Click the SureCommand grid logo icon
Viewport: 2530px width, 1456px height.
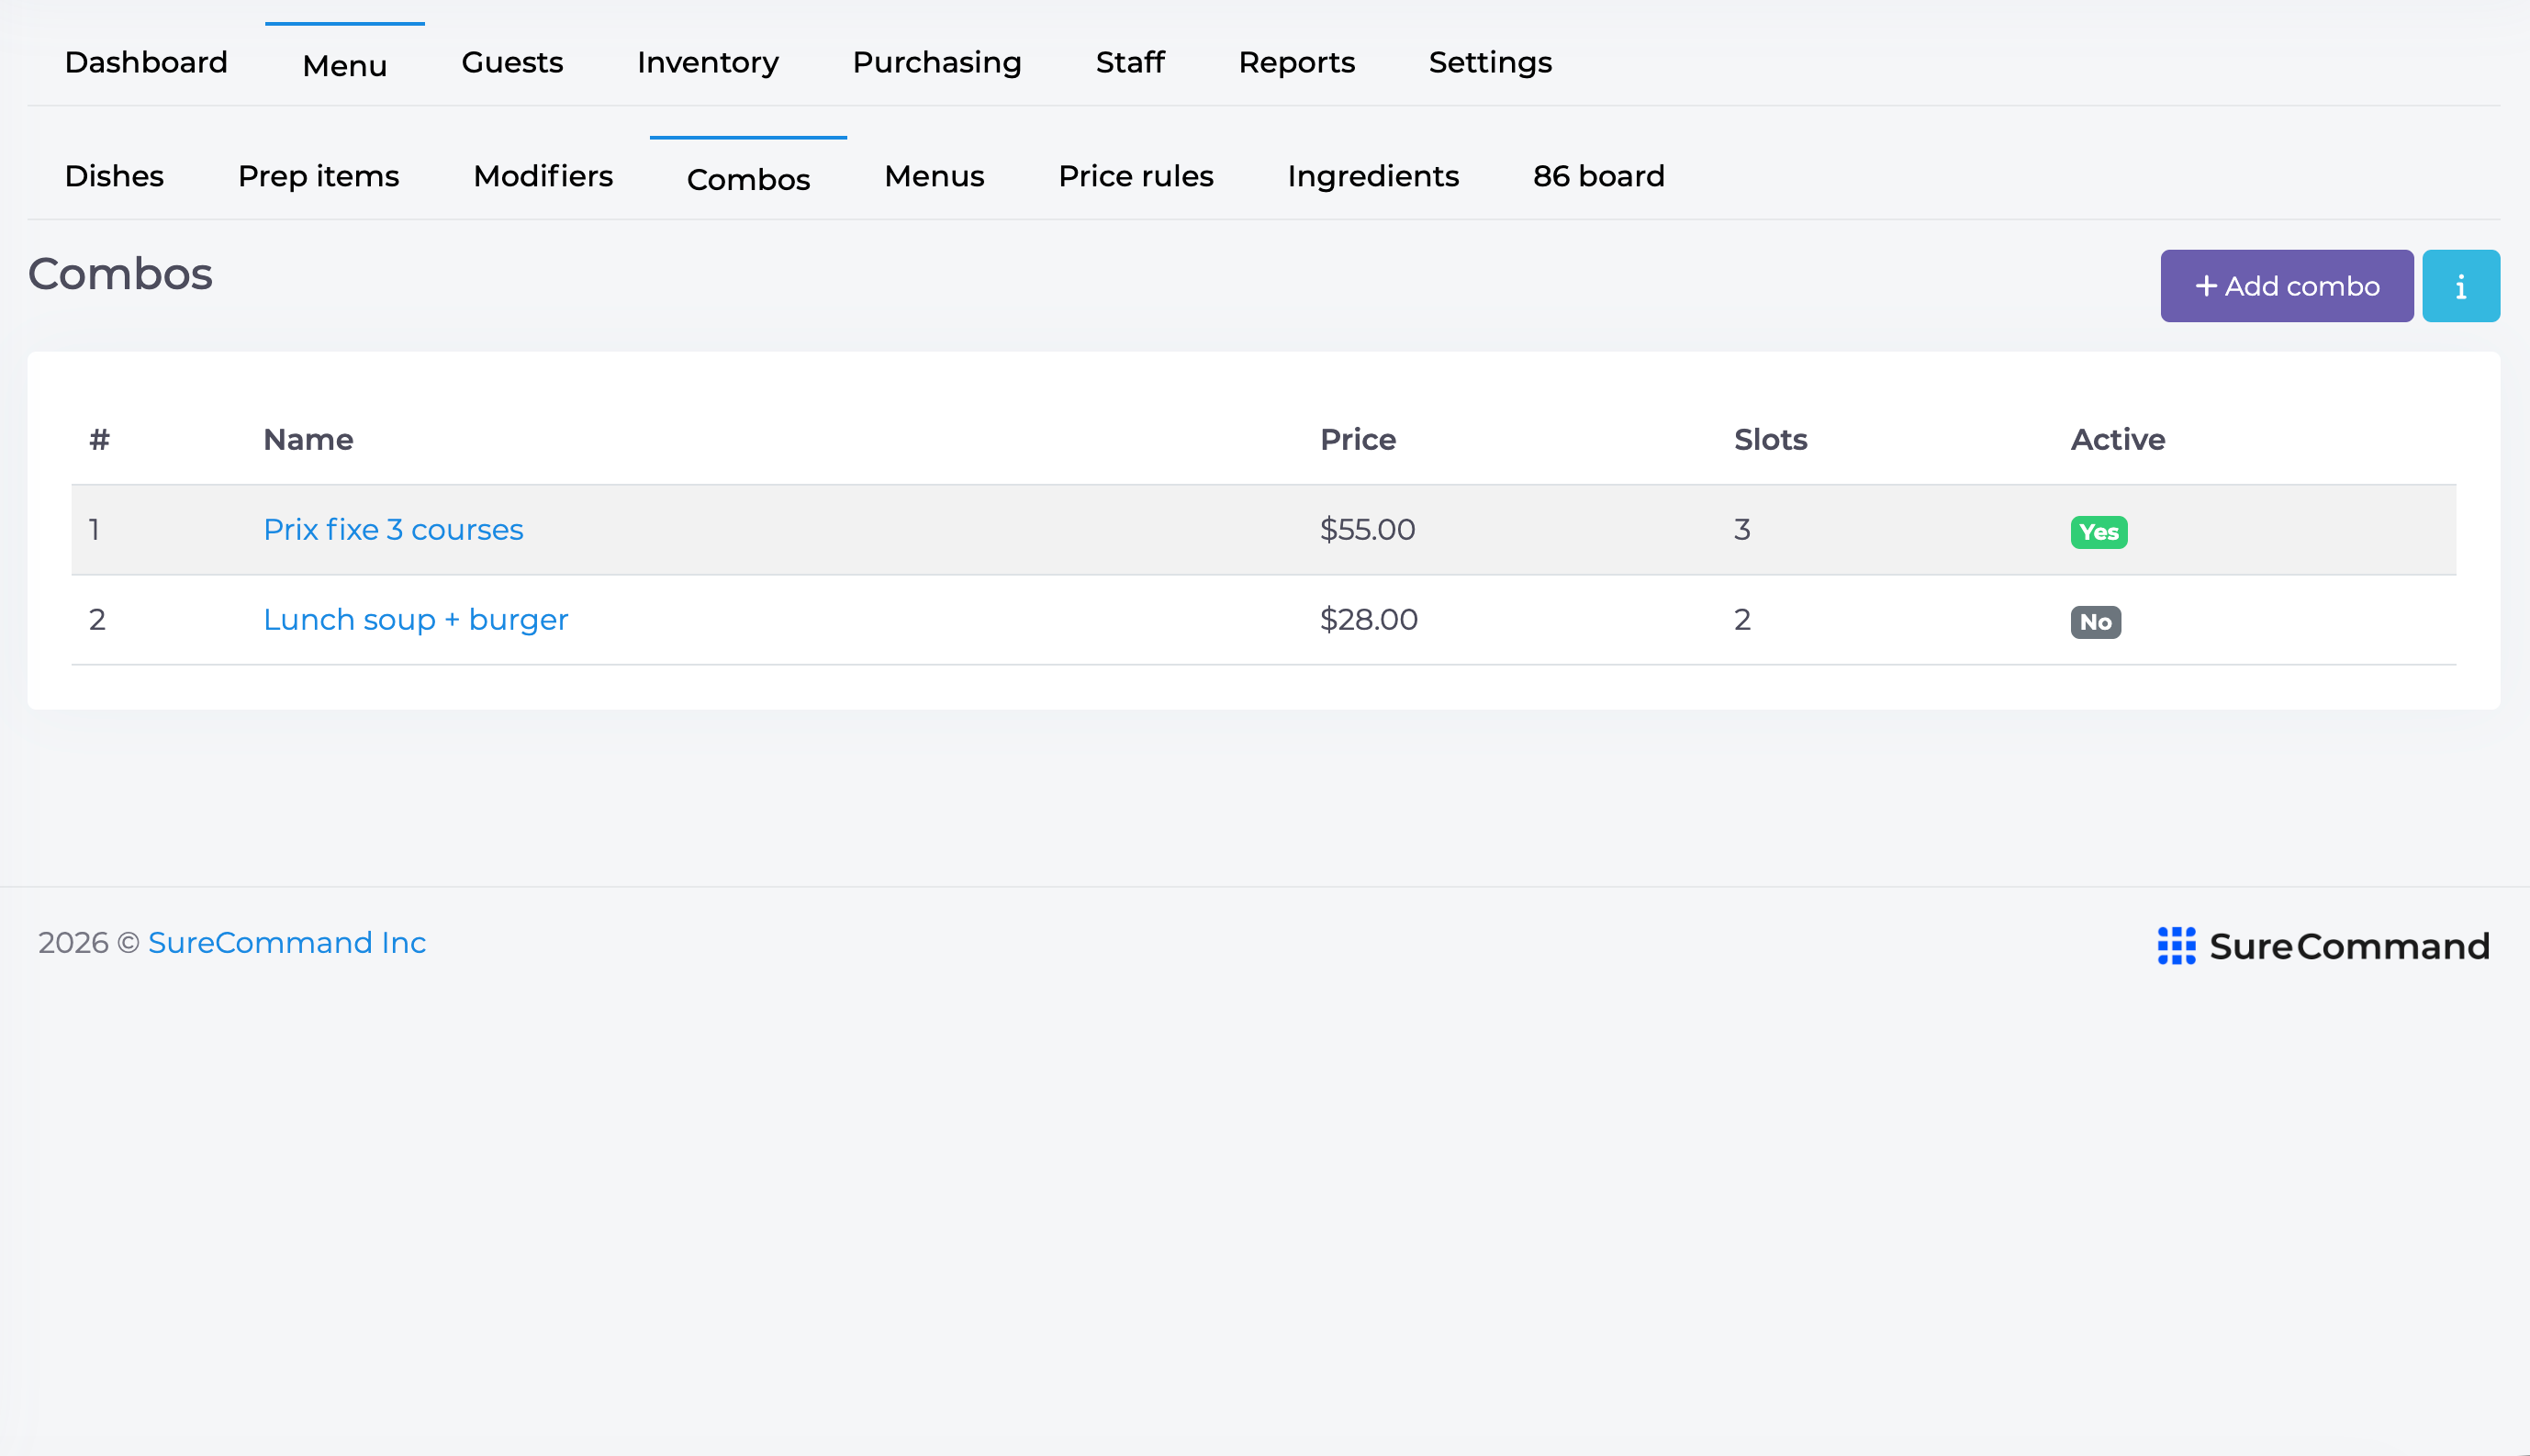pos(2176,946)
